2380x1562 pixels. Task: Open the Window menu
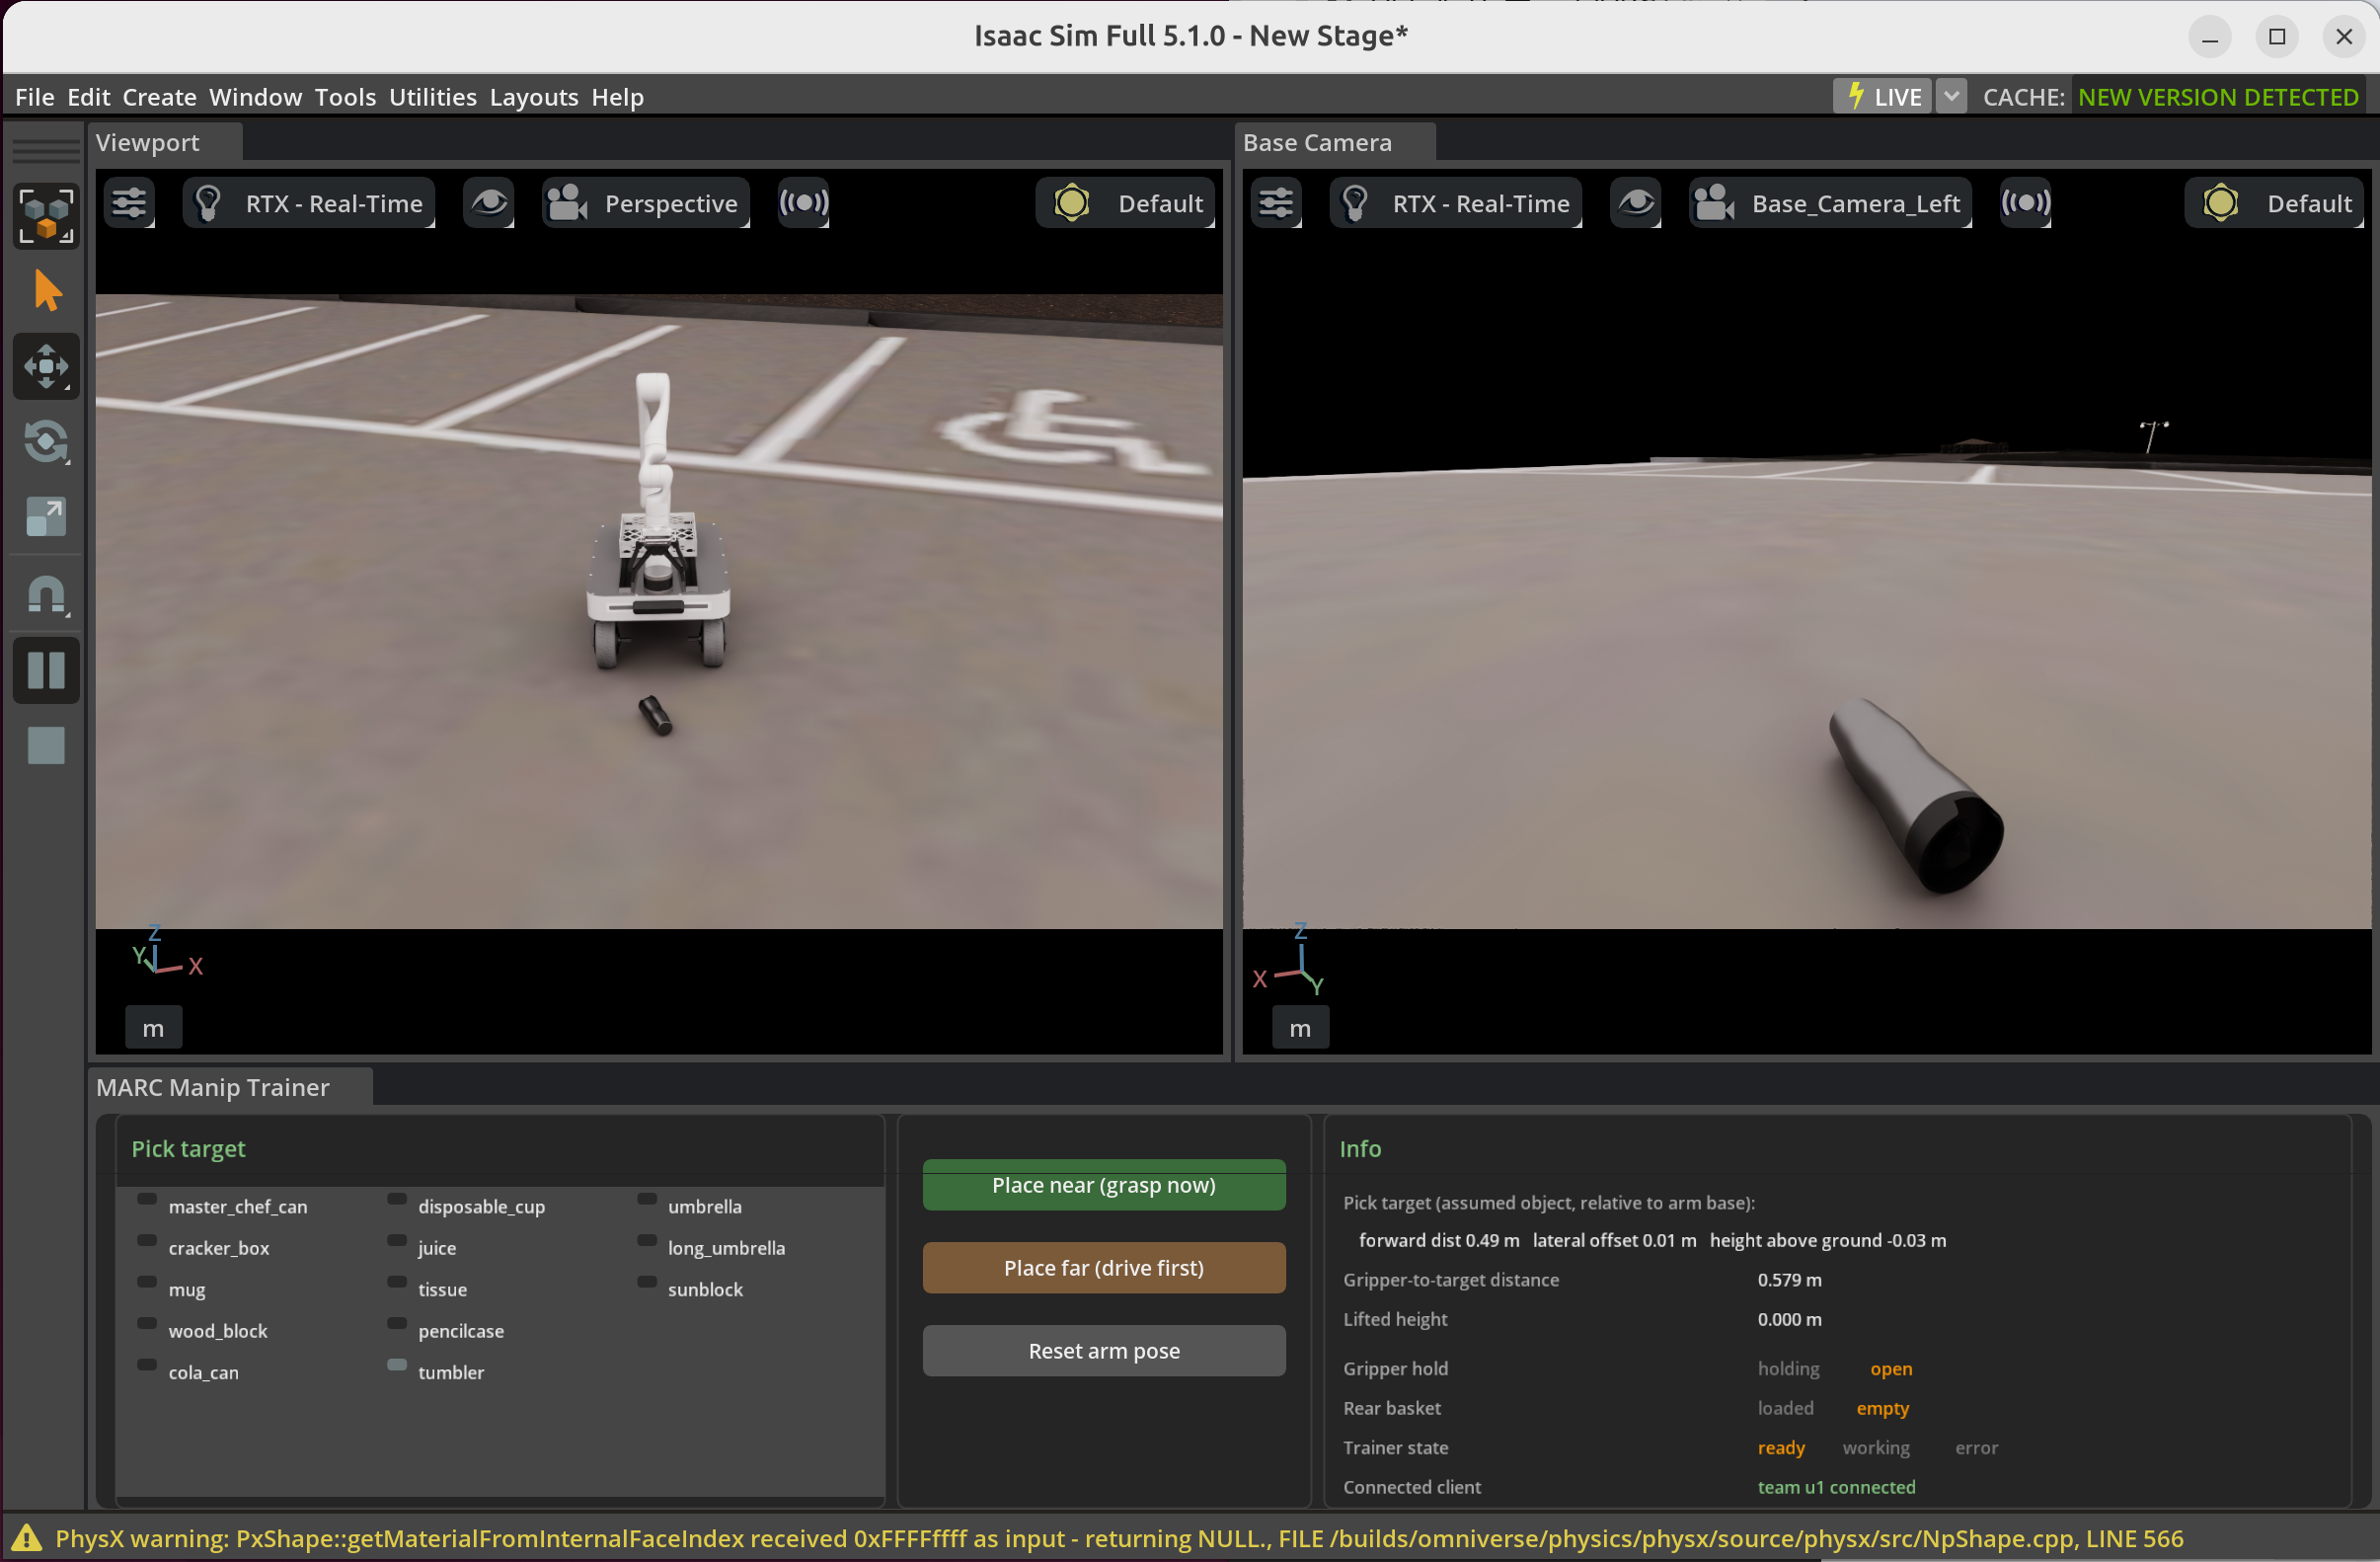(255, 97)
